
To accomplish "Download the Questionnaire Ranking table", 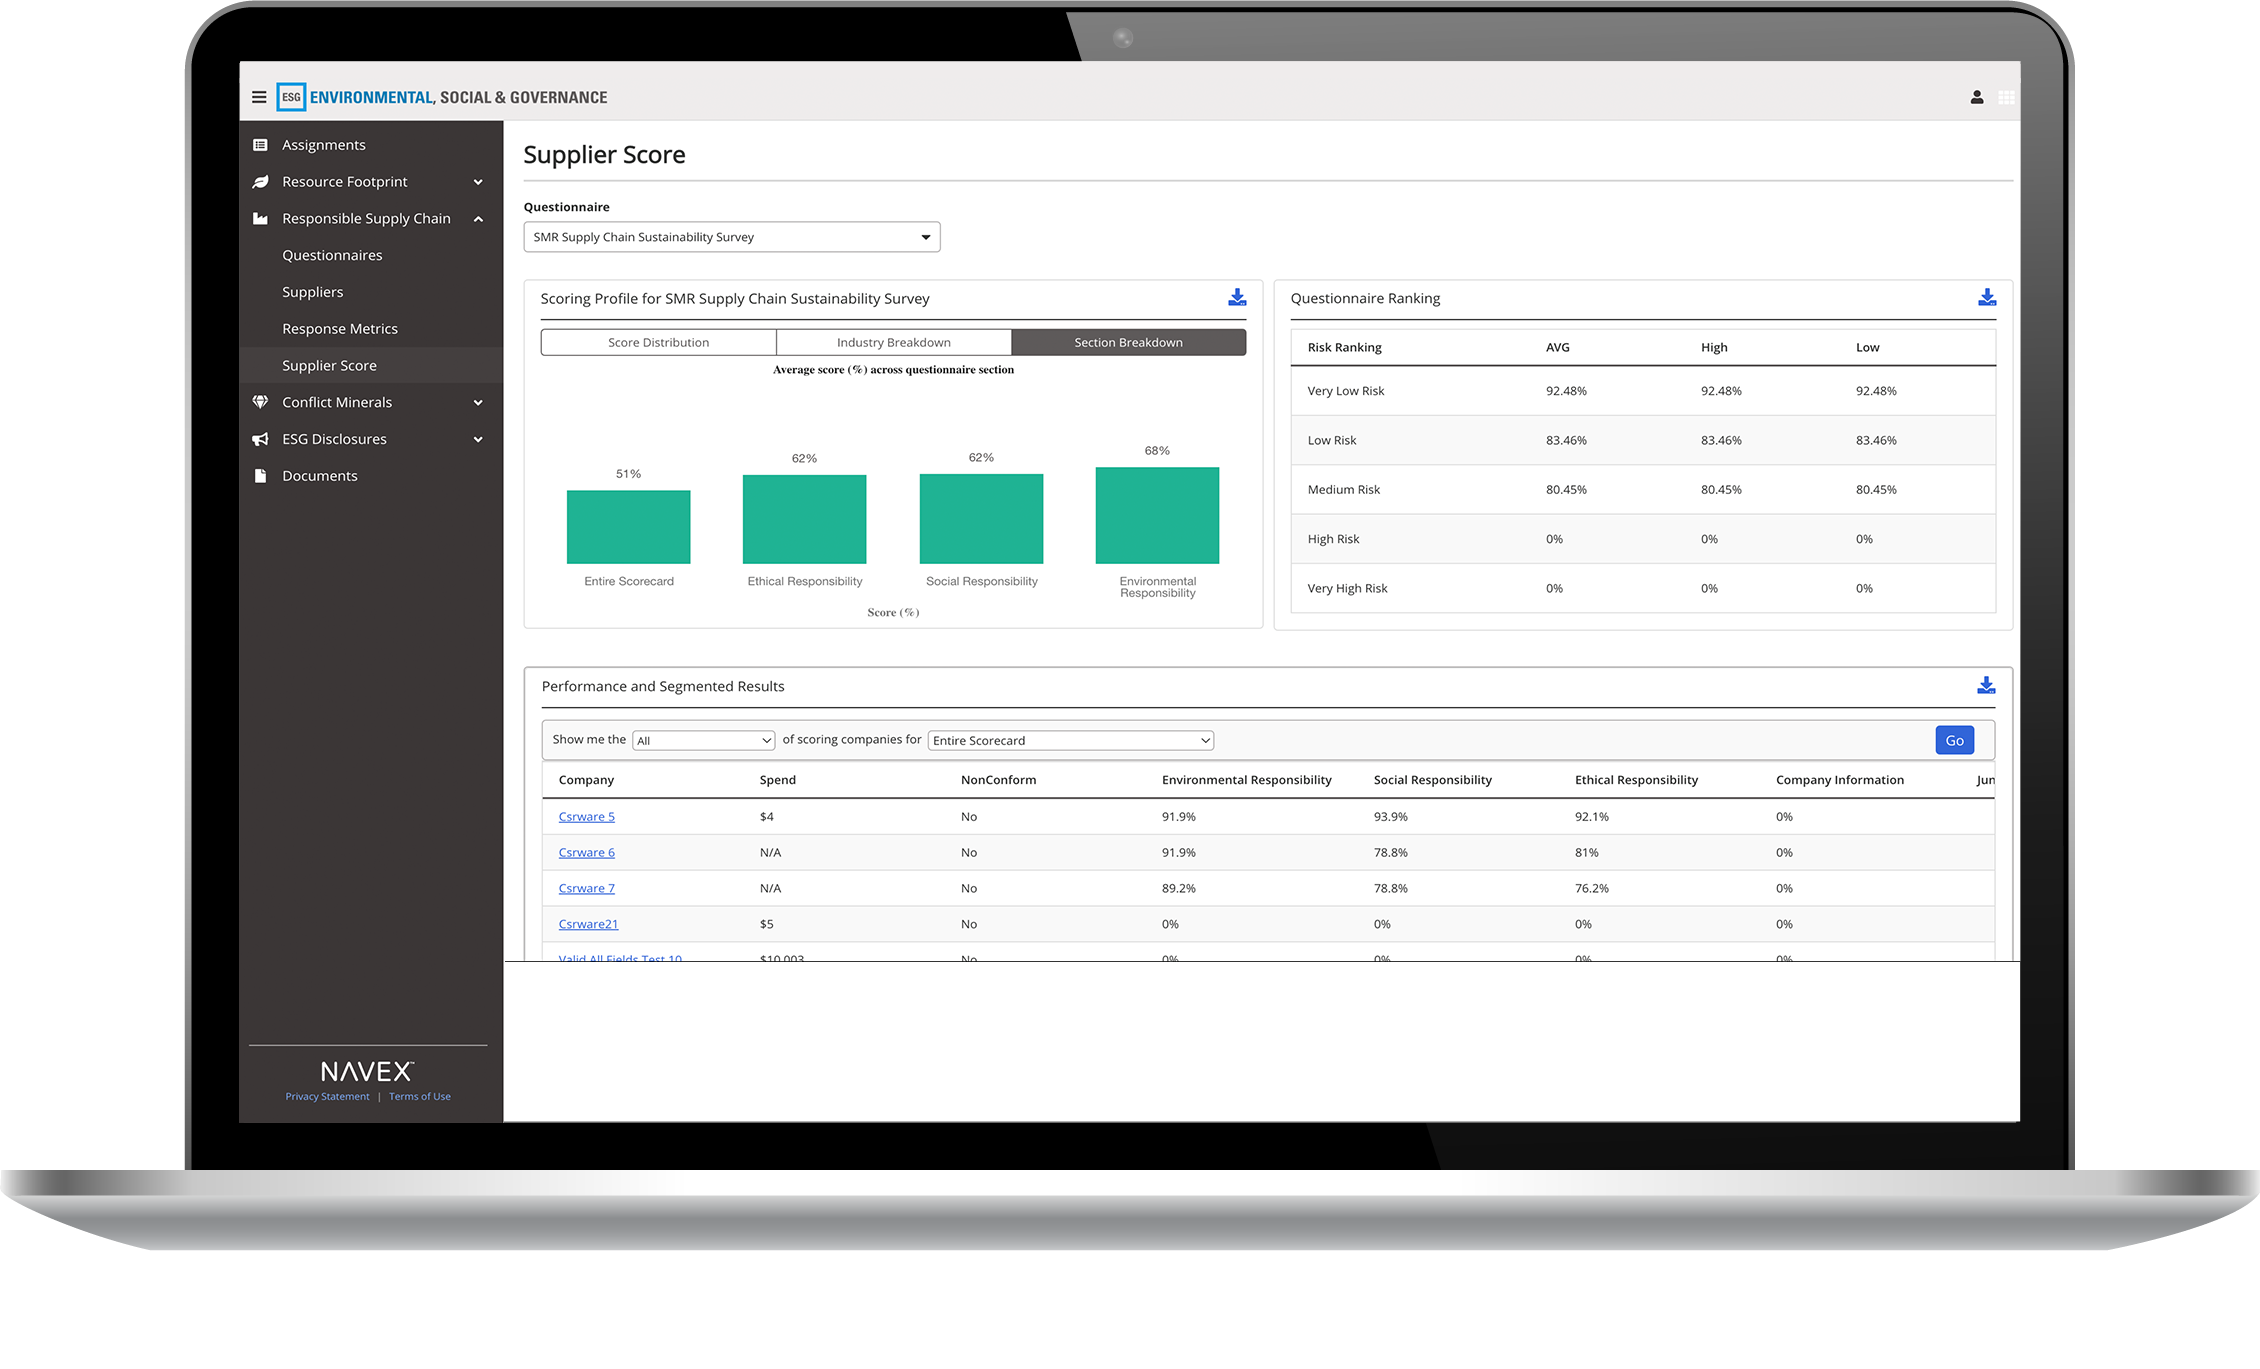I will (1986, 296).
